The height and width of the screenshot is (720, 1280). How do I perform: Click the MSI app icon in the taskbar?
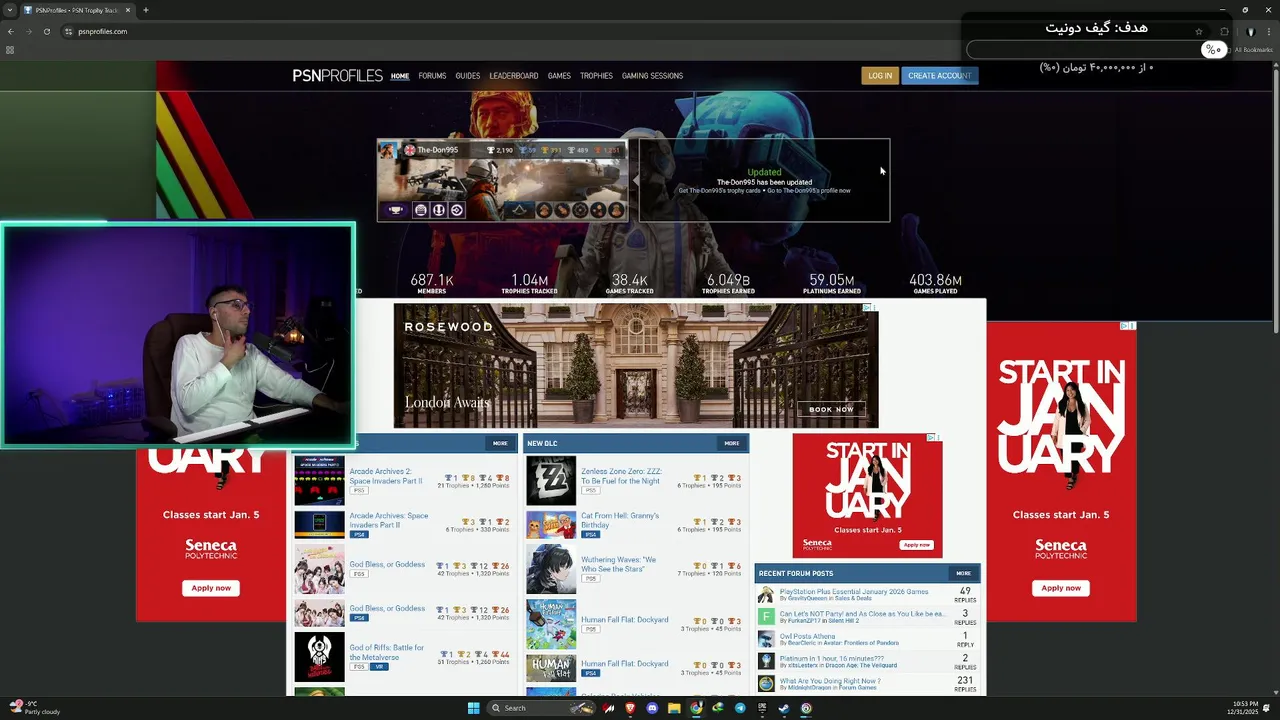[608, 708]
